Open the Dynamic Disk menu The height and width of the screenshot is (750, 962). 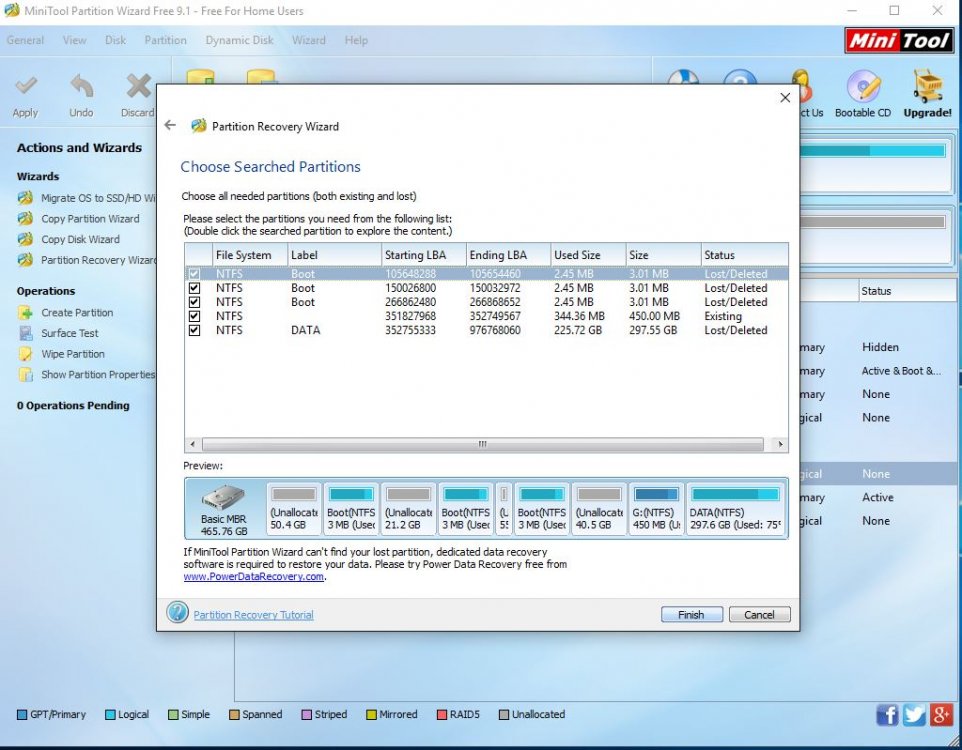click(x=239, y=40)
